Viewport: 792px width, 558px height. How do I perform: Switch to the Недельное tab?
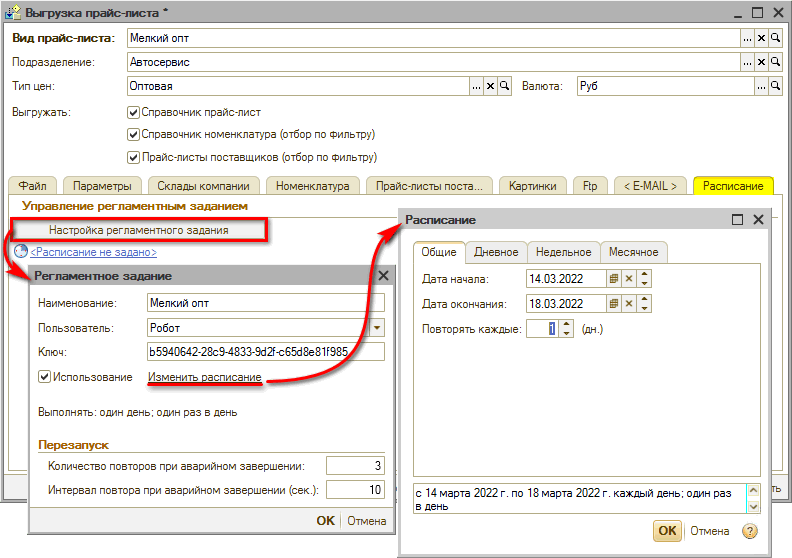pos(563,252)
